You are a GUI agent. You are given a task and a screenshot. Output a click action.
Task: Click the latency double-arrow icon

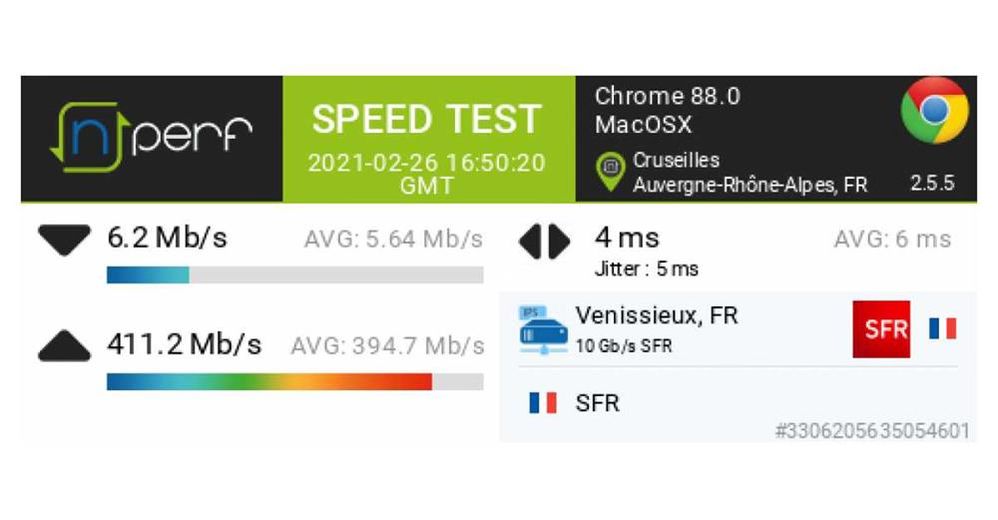(545, 240)
